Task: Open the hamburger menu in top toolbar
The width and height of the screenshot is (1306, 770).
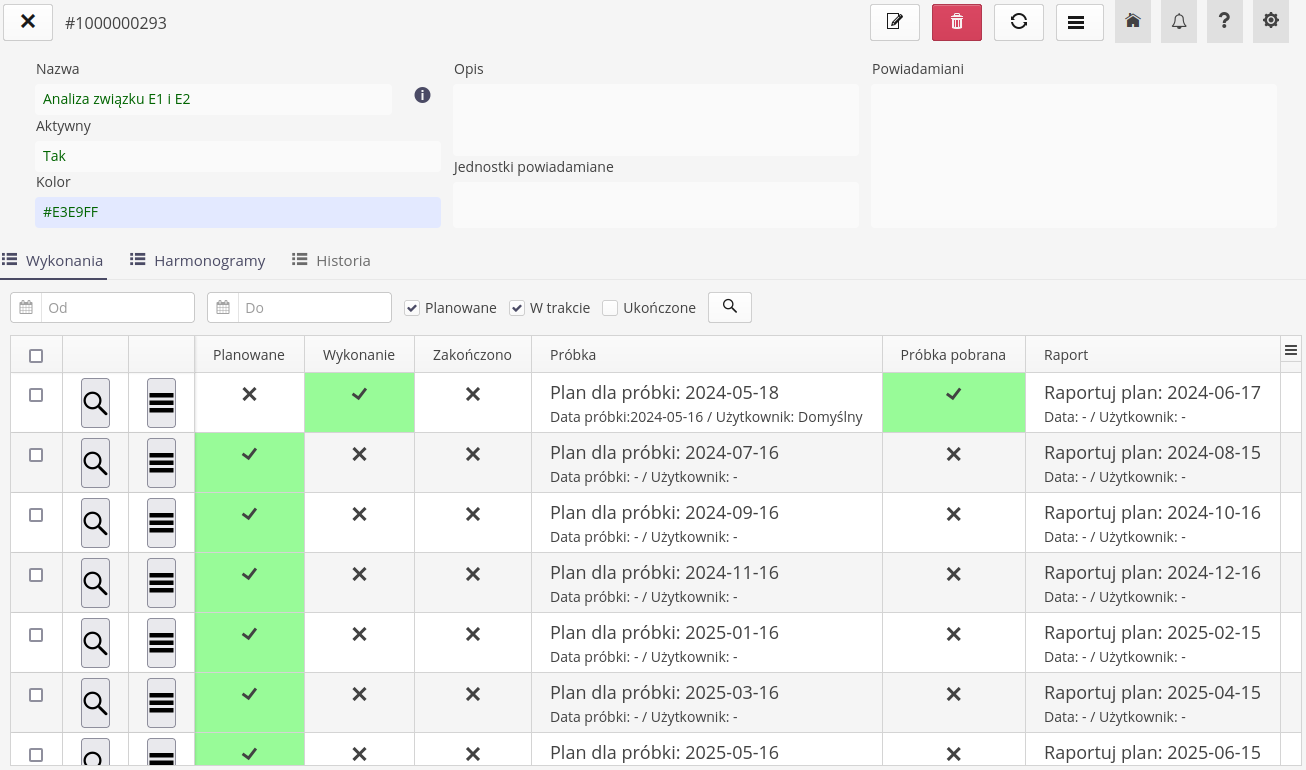Action: click(x=1079, y=22)
